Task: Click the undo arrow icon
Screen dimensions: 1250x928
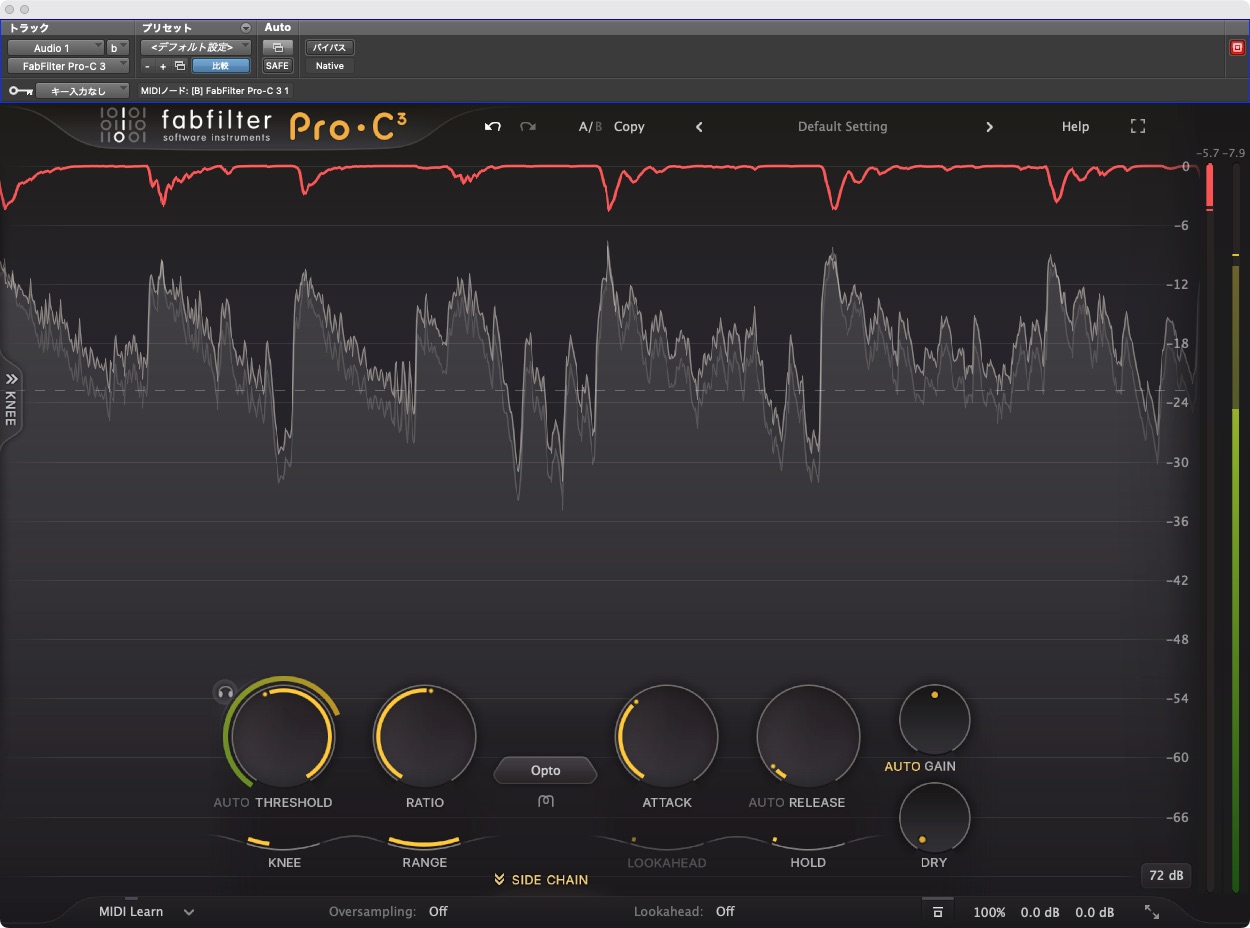Action: pyautogui.click(x=492, y=127)
